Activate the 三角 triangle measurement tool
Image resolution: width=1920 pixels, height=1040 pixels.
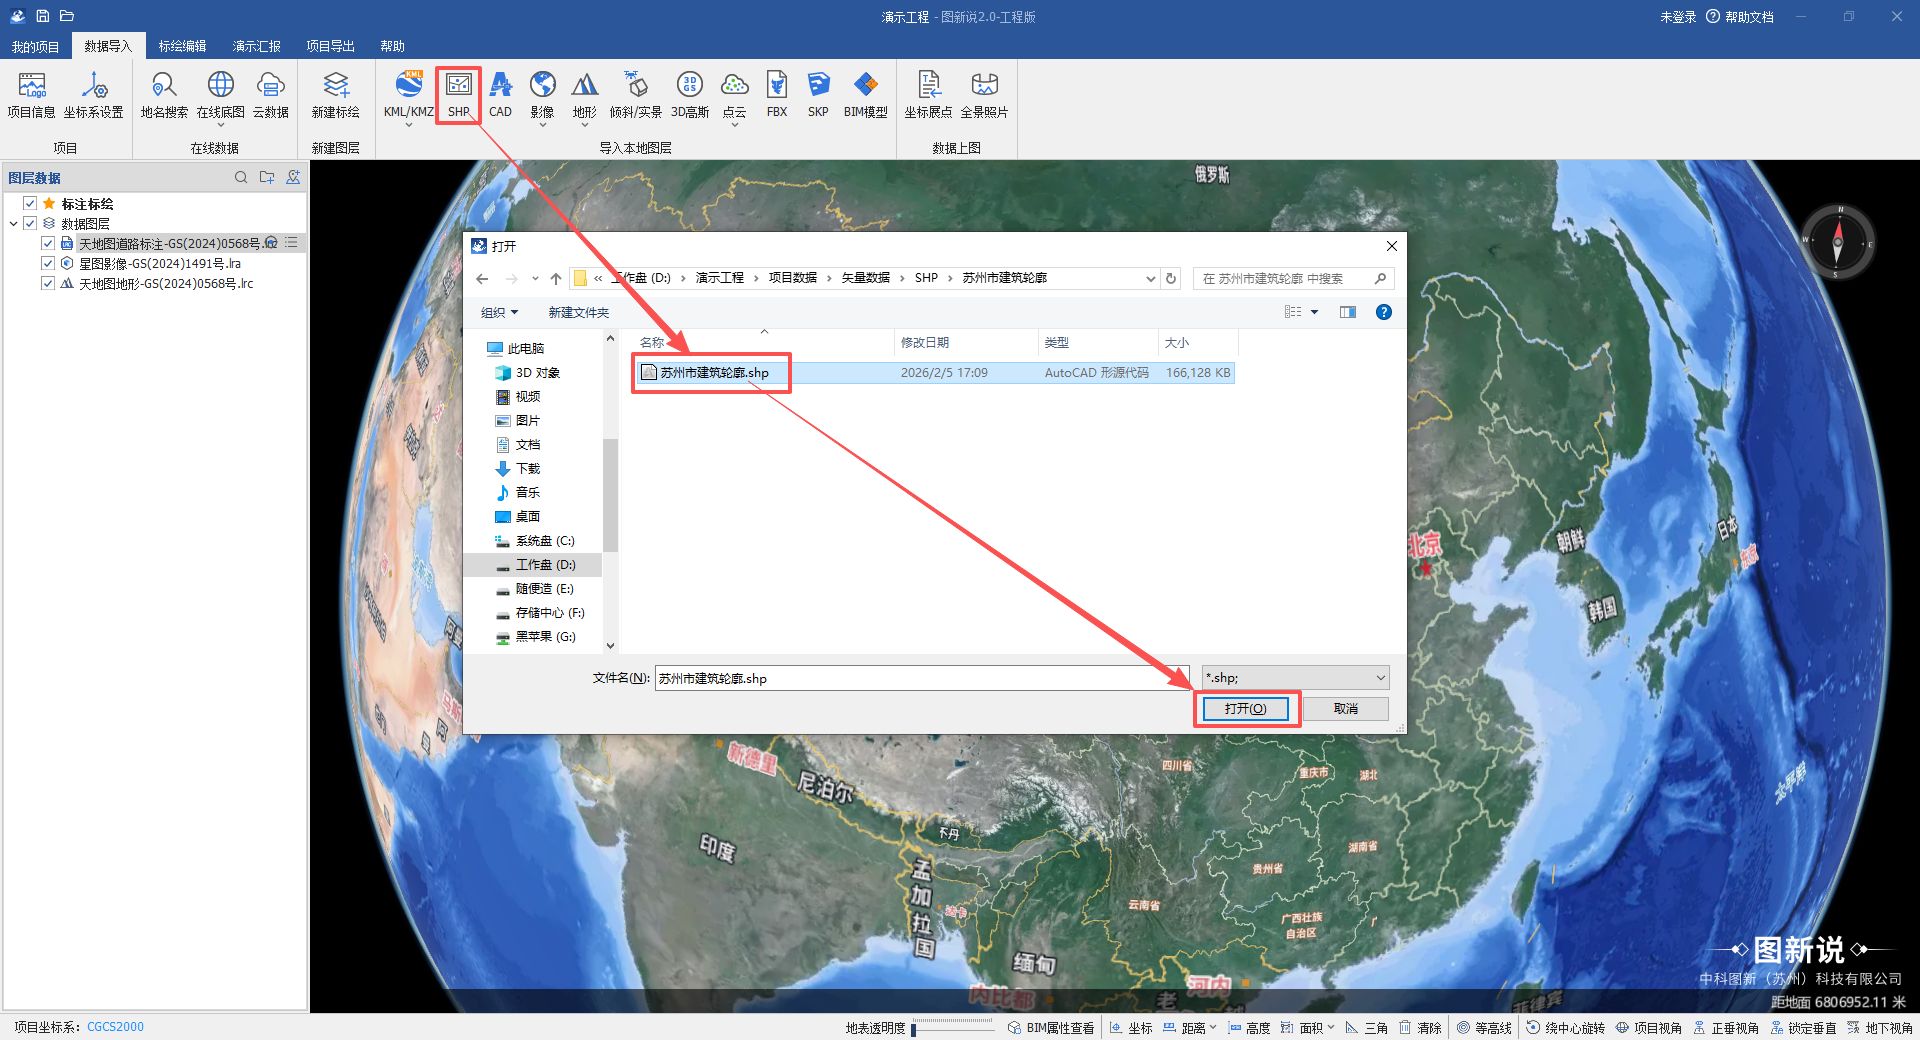(x=1367, y=1028)
